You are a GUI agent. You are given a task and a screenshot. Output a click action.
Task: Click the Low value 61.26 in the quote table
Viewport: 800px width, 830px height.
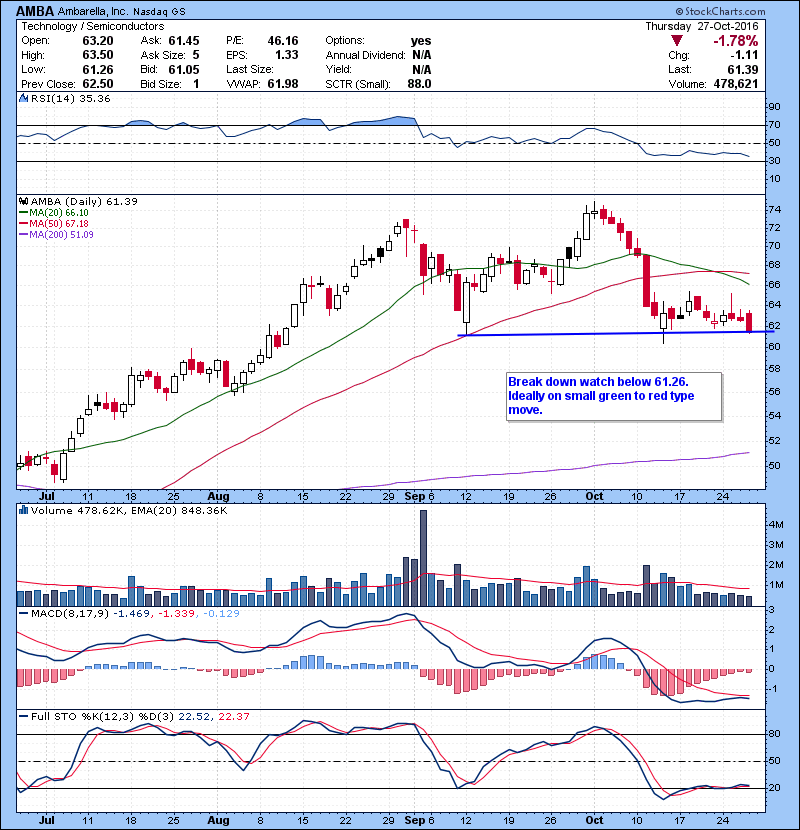point(98,69)
